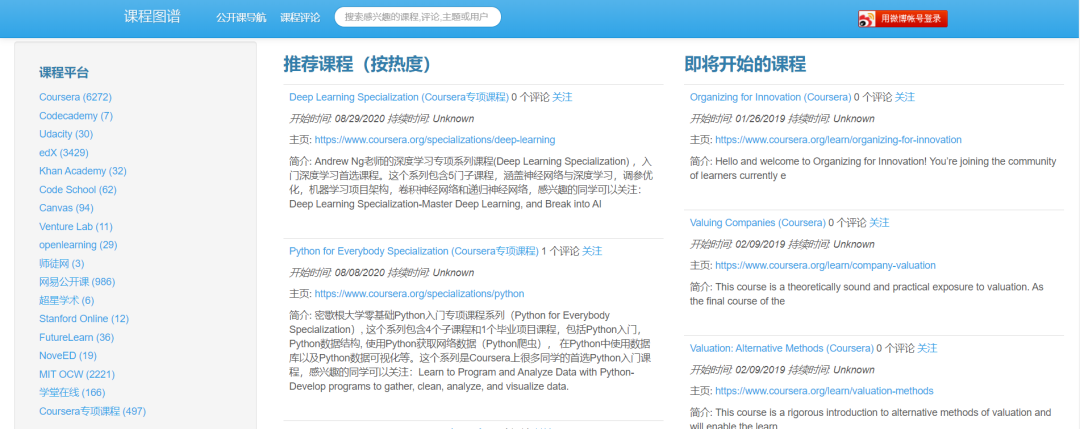Viewport: 1080px width, 429px height.
Task: Open Stanford Online (12) platform link
Action: (84, 319)
